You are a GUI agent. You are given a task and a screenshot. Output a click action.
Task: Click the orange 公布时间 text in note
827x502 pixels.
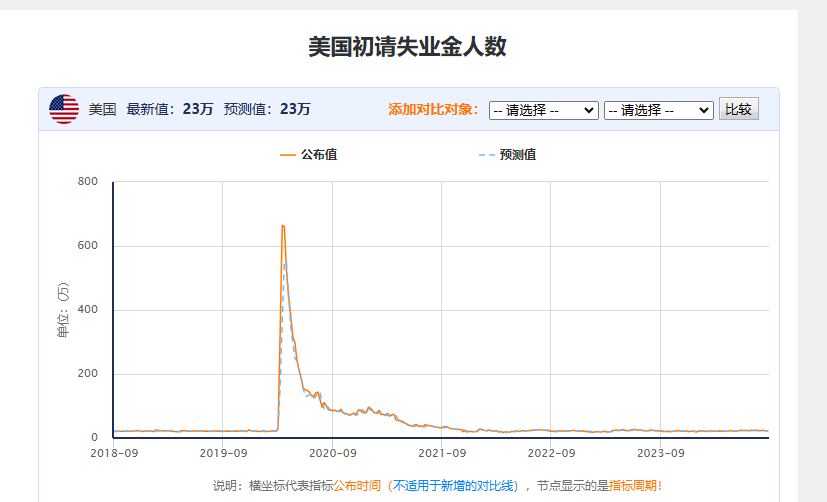click(x=357, y=486)
